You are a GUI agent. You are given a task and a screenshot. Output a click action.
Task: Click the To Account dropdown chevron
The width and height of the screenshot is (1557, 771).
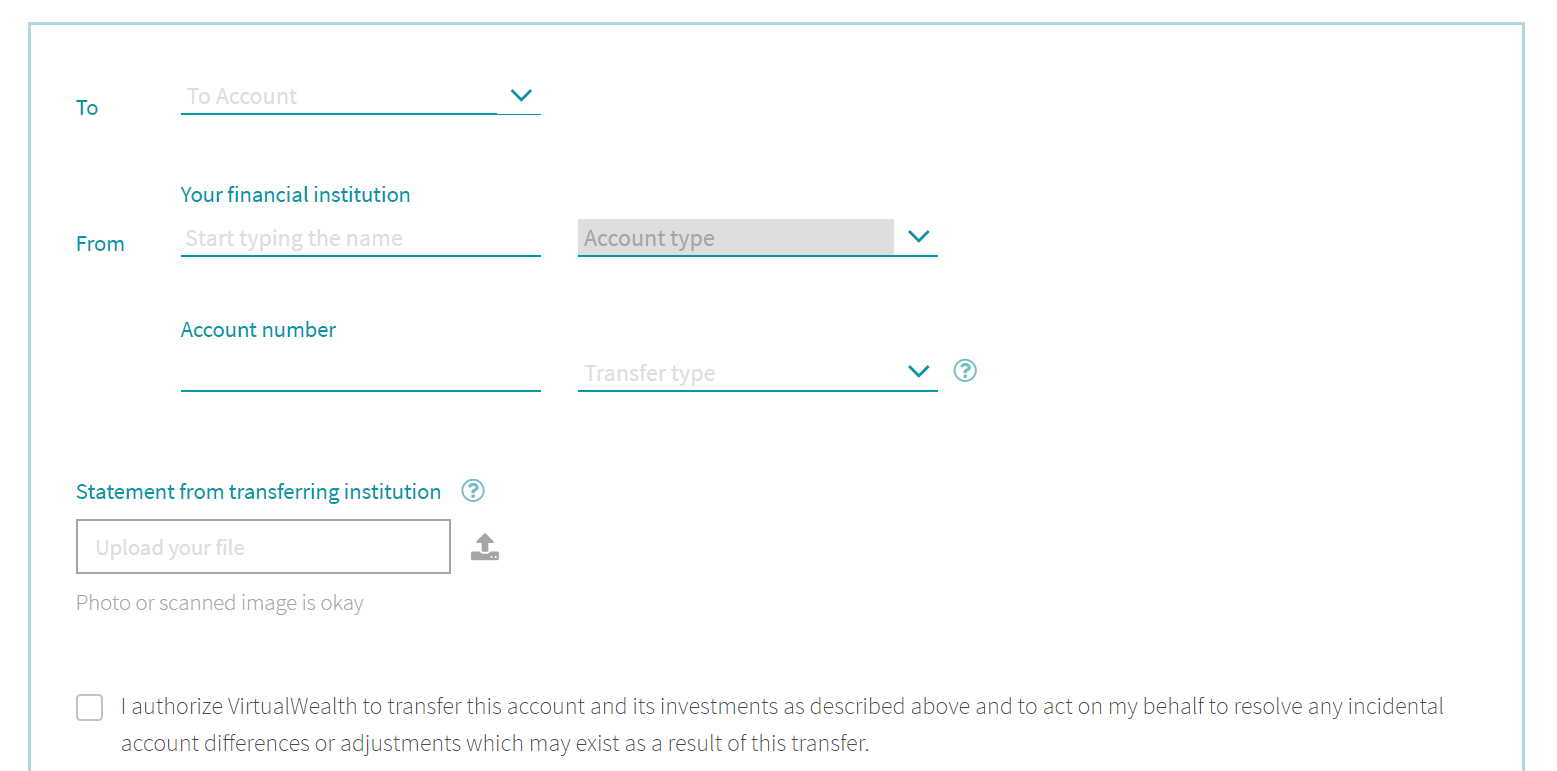[x=521, y=95]
